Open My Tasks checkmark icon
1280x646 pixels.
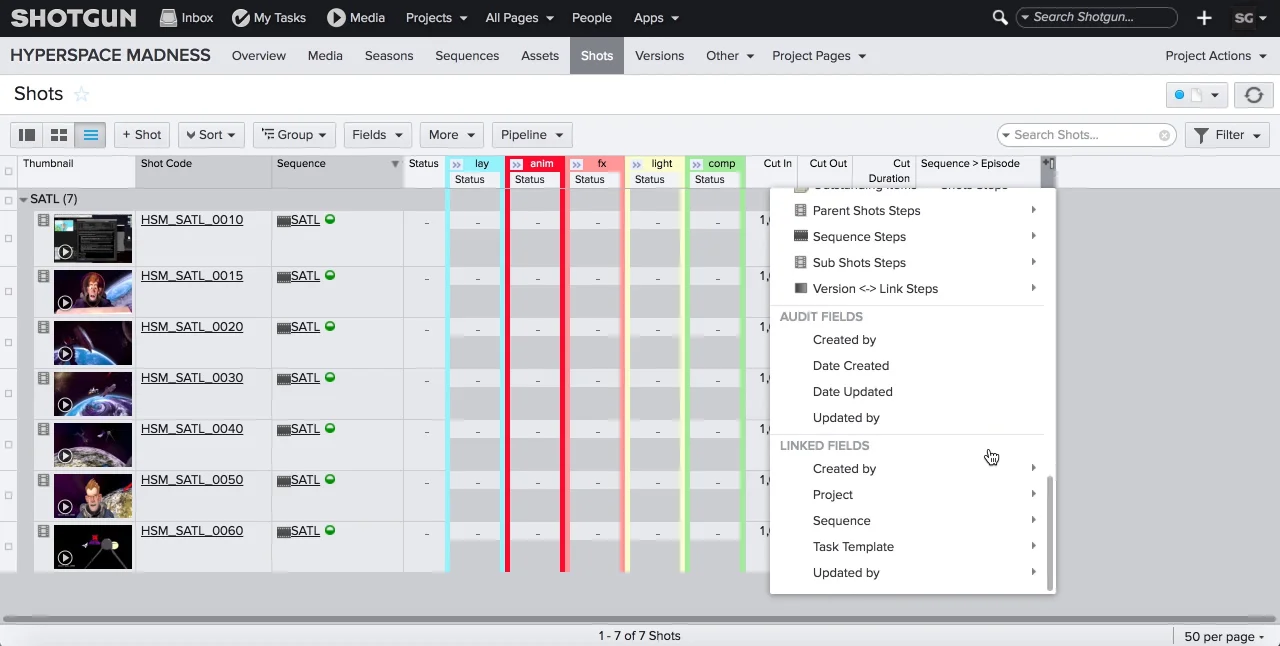[240, 18]
